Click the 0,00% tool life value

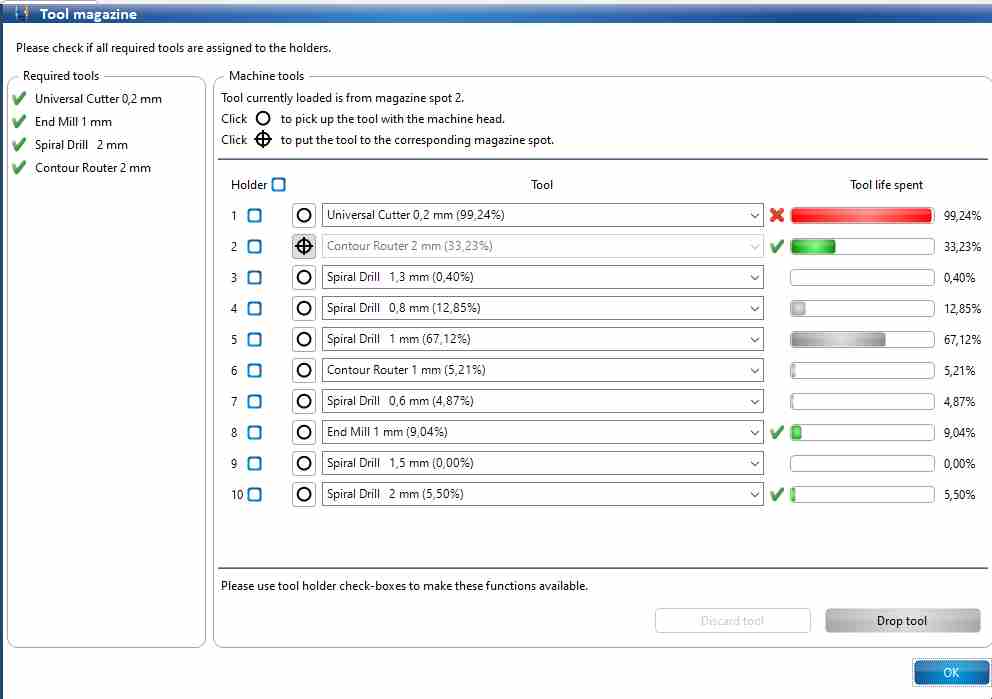pos(959,464)
